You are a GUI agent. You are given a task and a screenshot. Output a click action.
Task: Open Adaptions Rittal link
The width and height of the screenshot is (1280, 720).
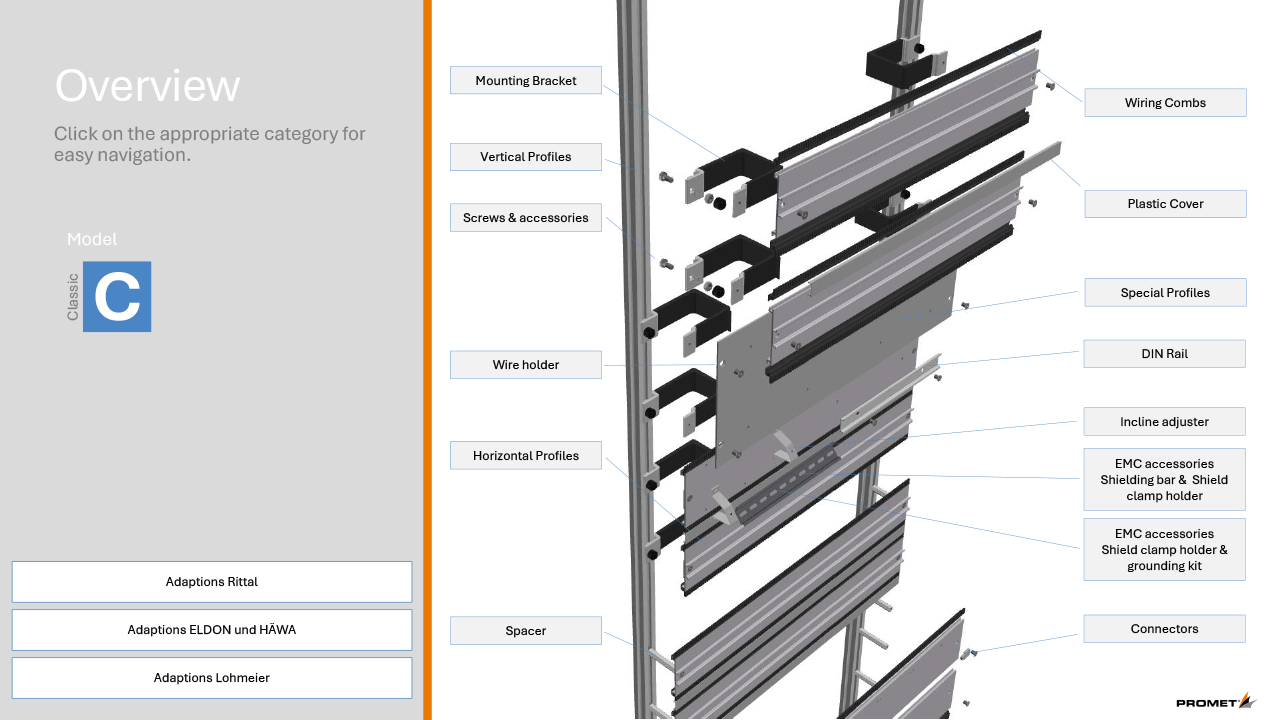point(212,582)
